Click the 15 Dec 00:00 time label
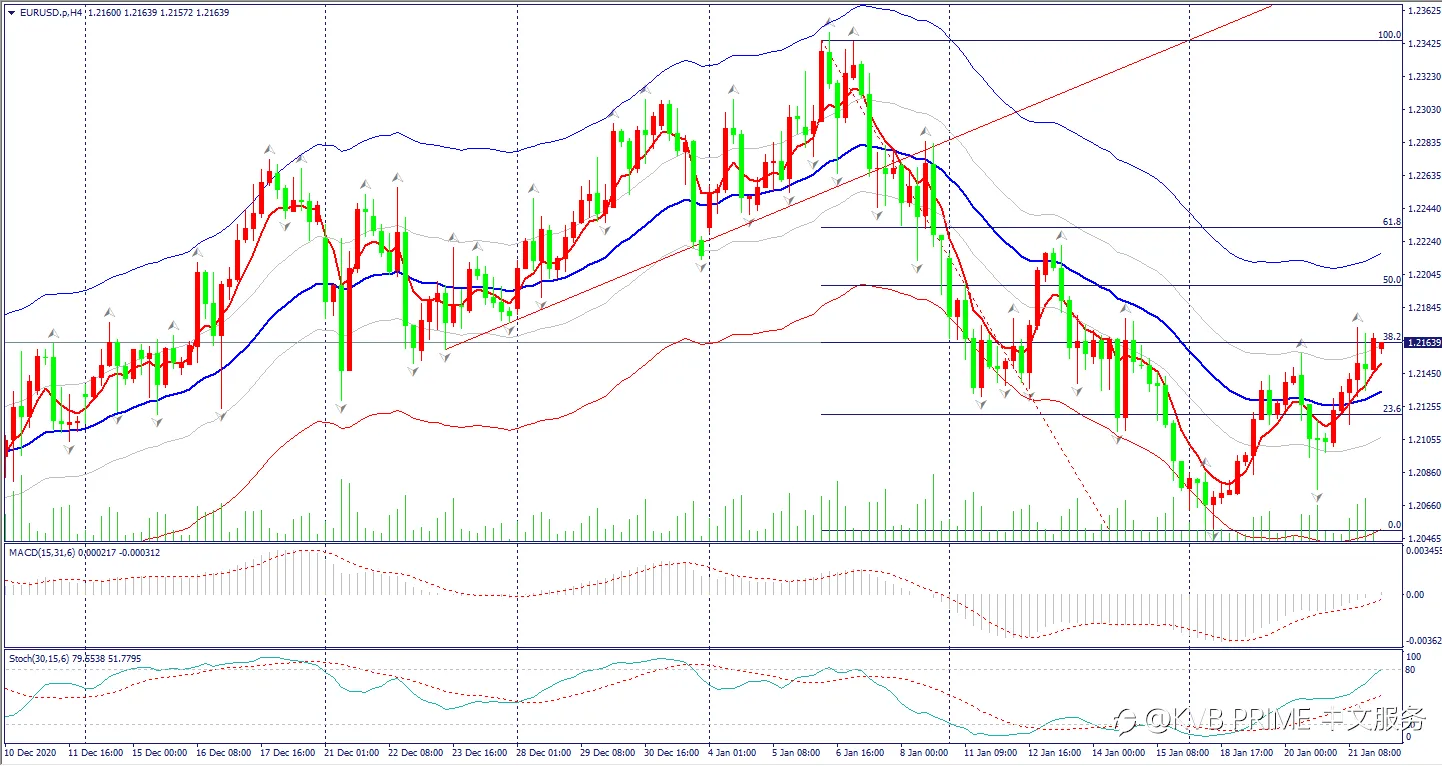Image resolution: width=1442 pixels, height=766 pixels. click(x=161, y=751)
